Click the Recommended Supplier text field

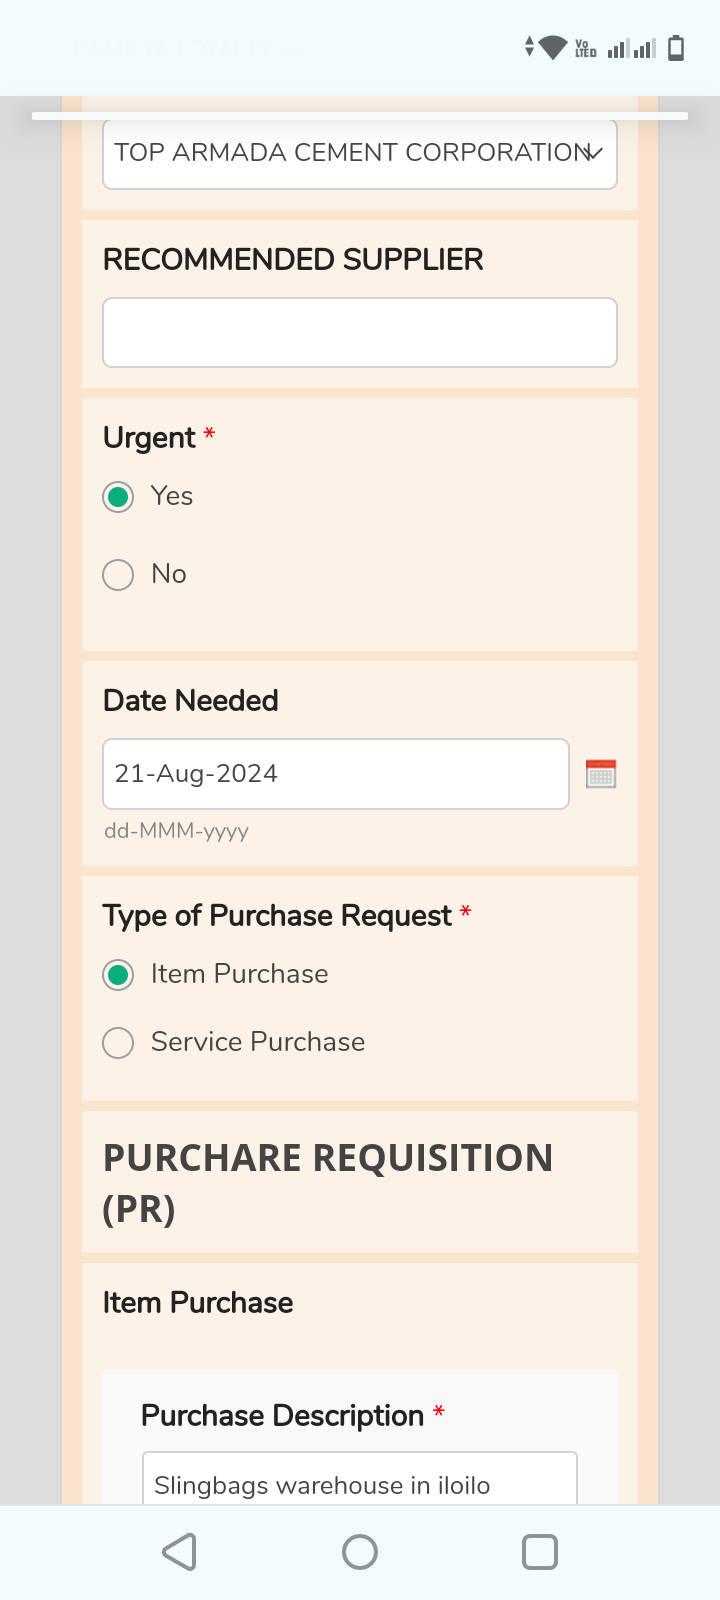point(360,332)
